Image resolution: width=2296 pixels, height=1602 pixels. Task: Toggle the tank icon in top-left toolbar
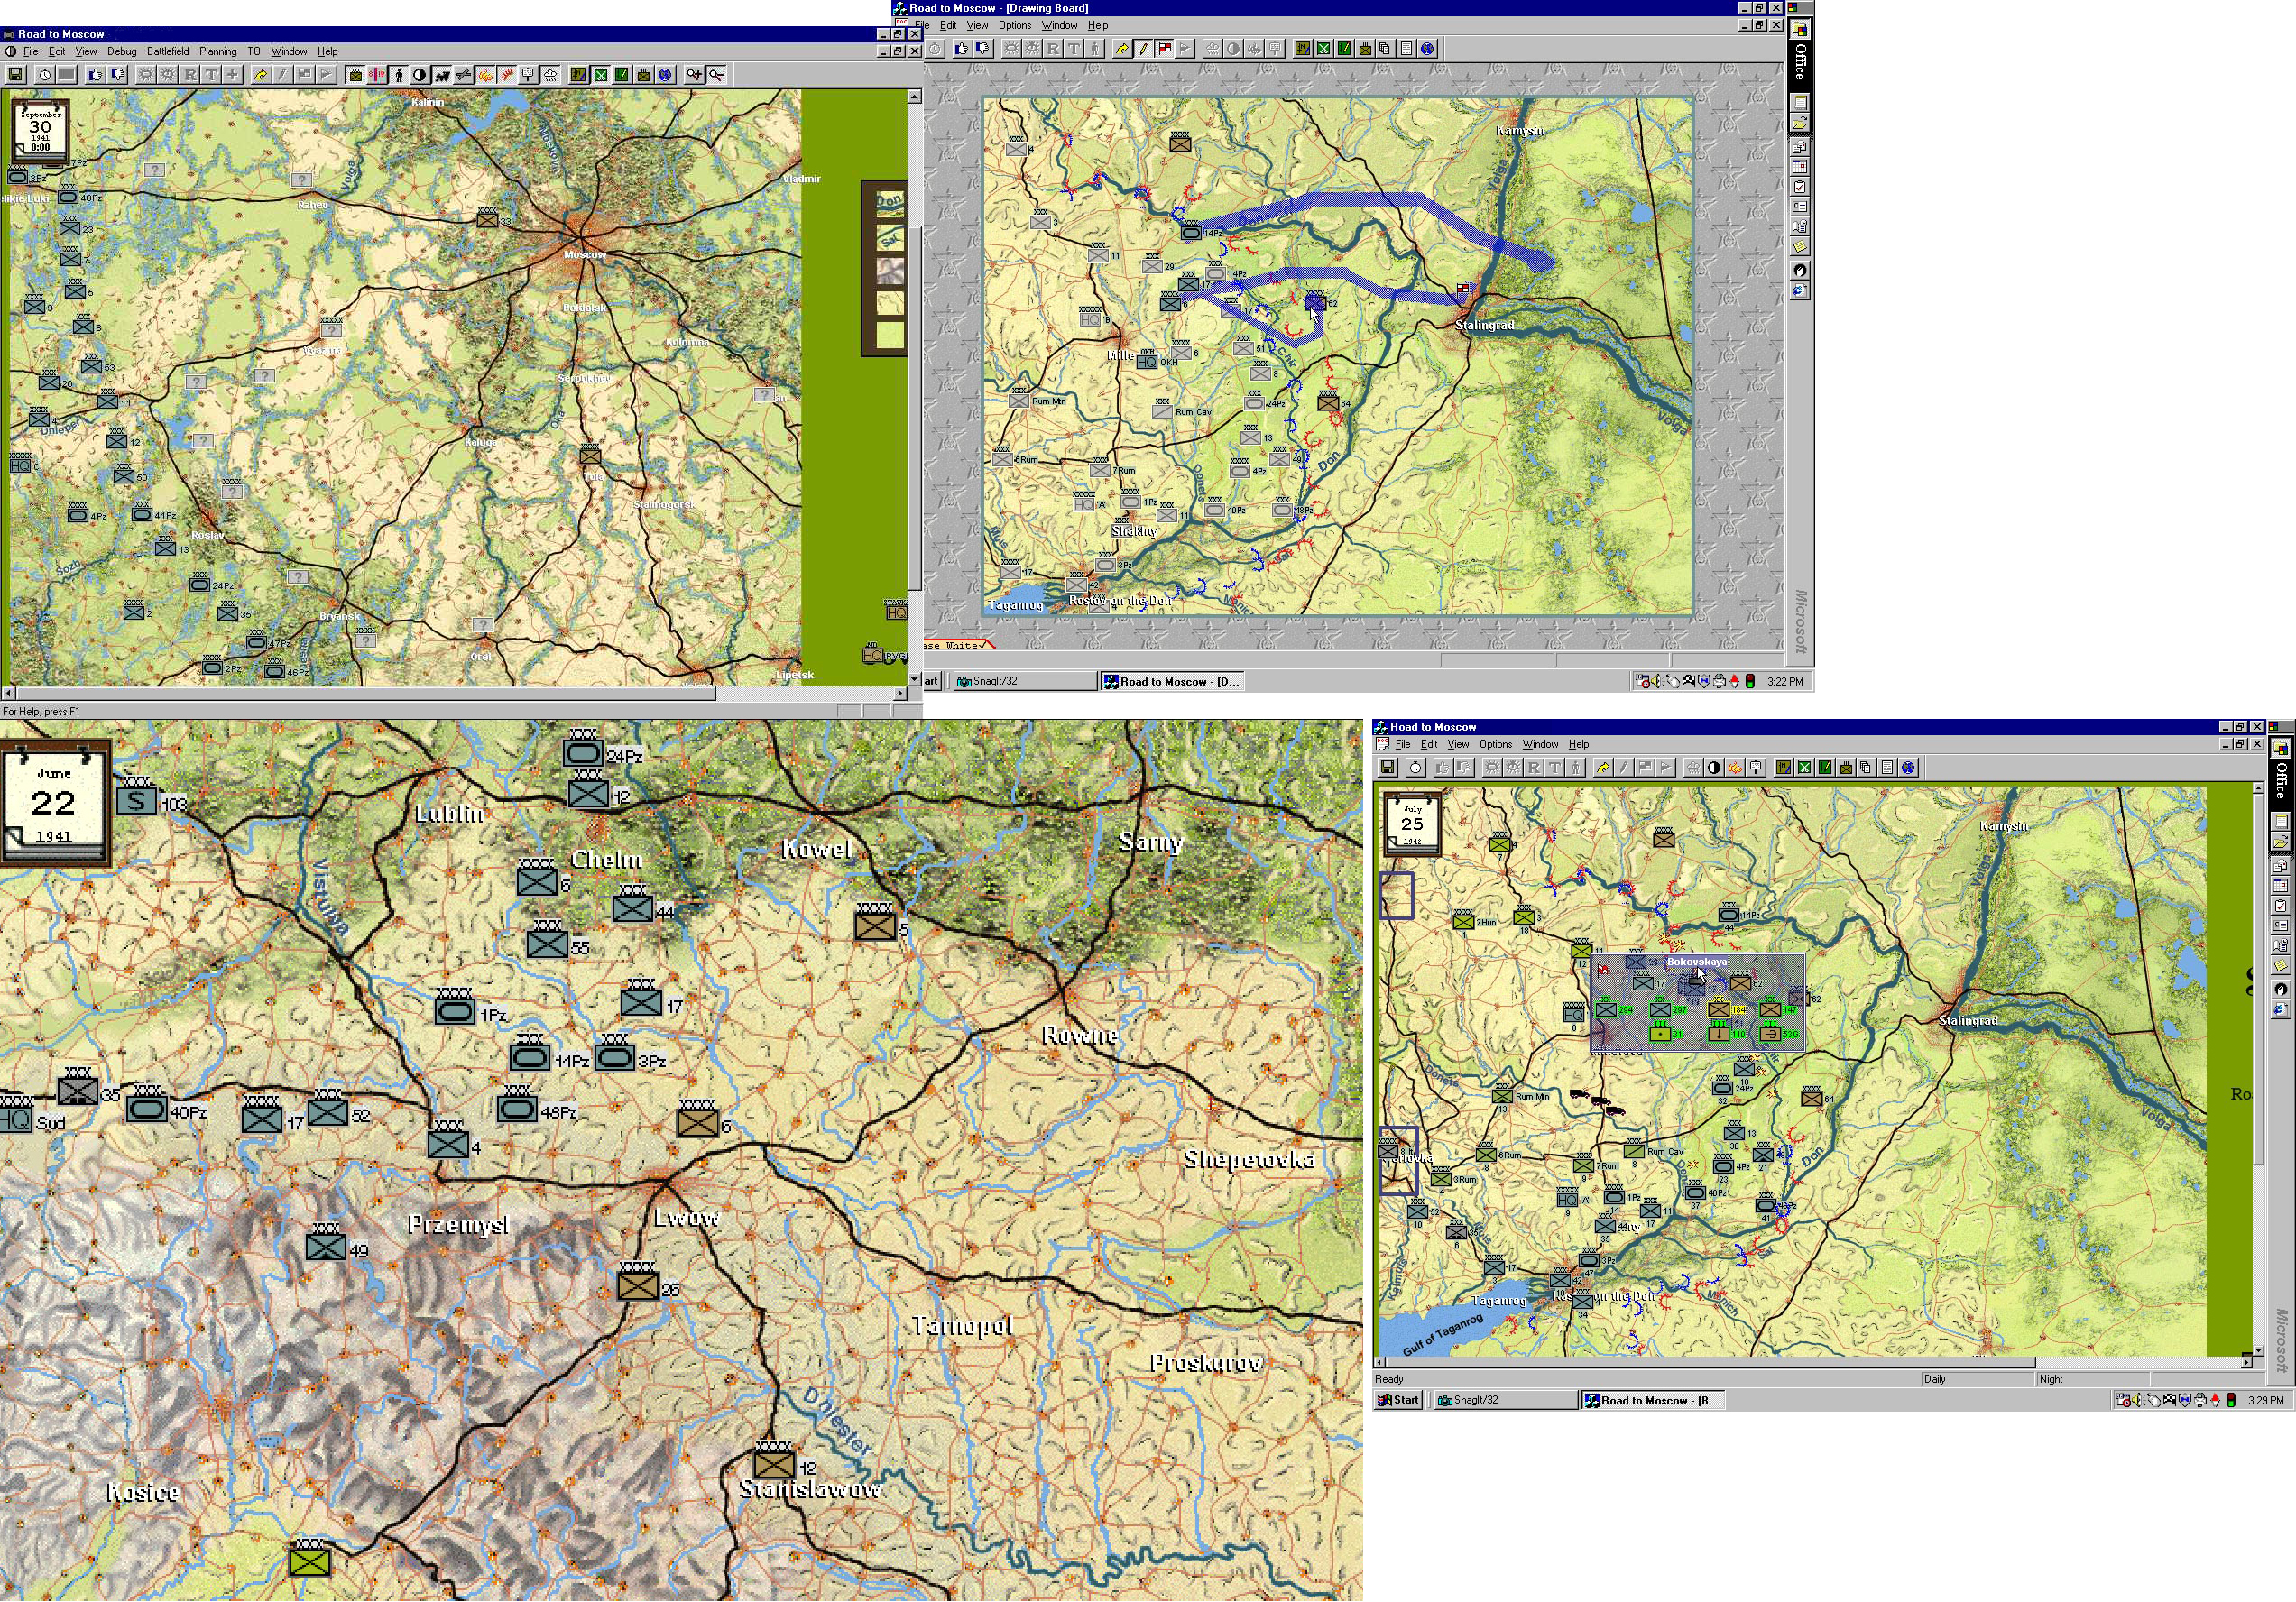(x=442, y=75)
